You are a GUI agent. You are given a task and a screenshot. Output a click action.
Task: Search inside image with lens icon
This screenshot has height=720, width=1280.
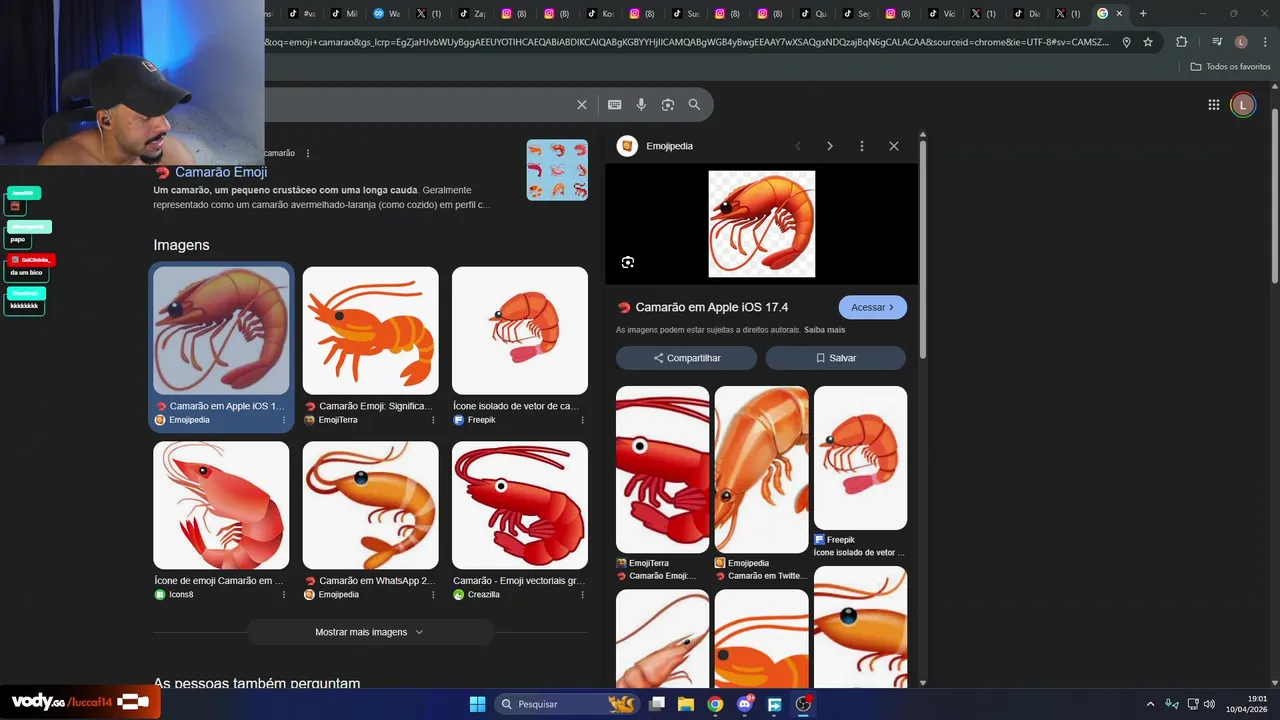pos(628,262)
